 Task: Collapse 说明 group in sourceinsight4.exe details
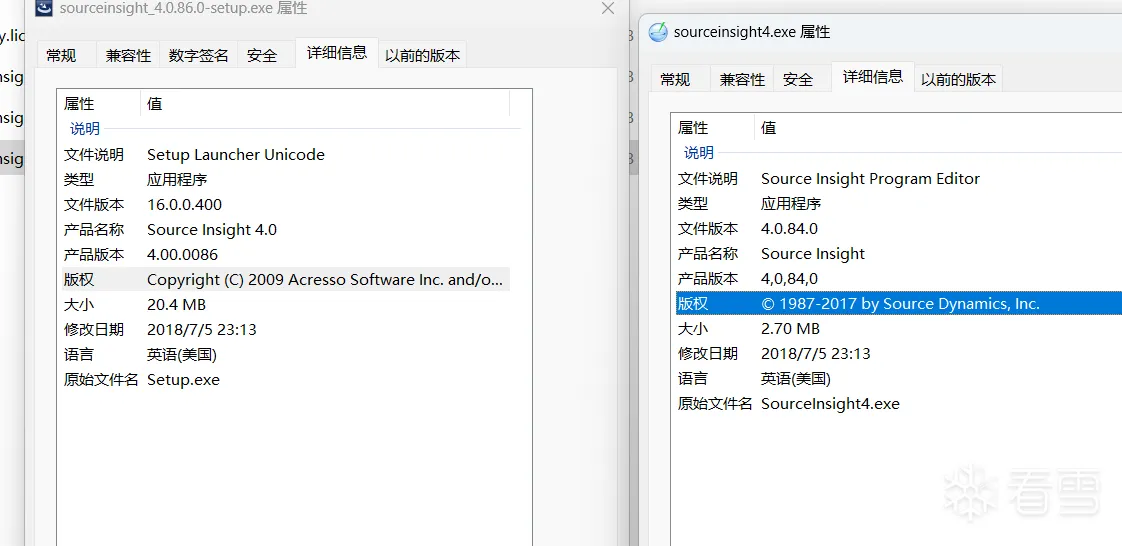[698, 152]
